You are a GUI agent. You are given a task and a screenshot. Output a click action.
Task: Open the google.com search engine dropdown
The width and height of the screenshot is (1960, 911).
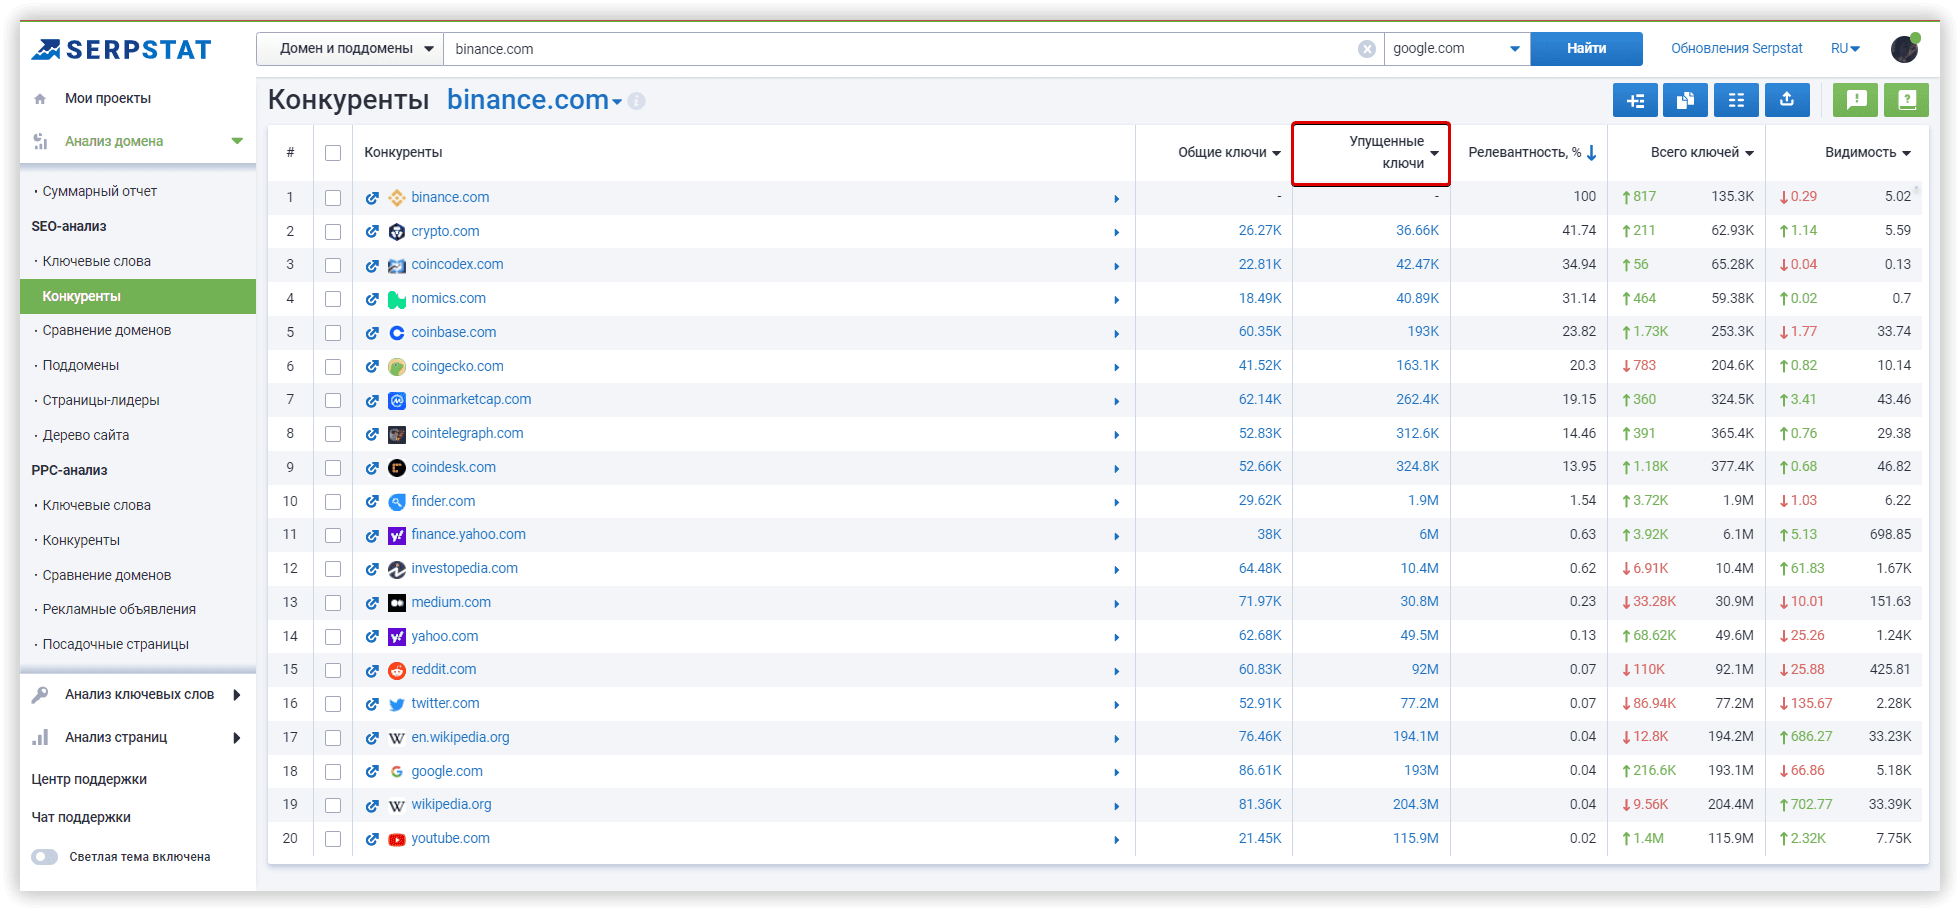click(x=1457, y=49)
